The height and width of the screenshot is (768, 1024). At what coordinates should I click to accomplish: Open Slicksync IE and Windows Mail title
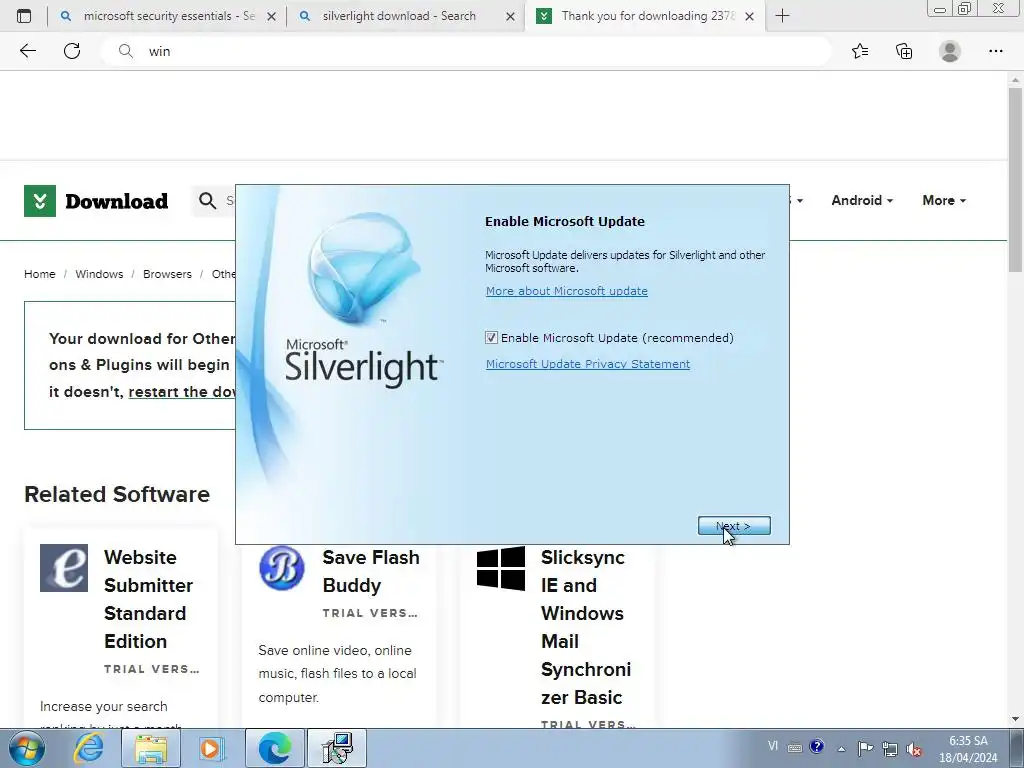pos(586,627)
